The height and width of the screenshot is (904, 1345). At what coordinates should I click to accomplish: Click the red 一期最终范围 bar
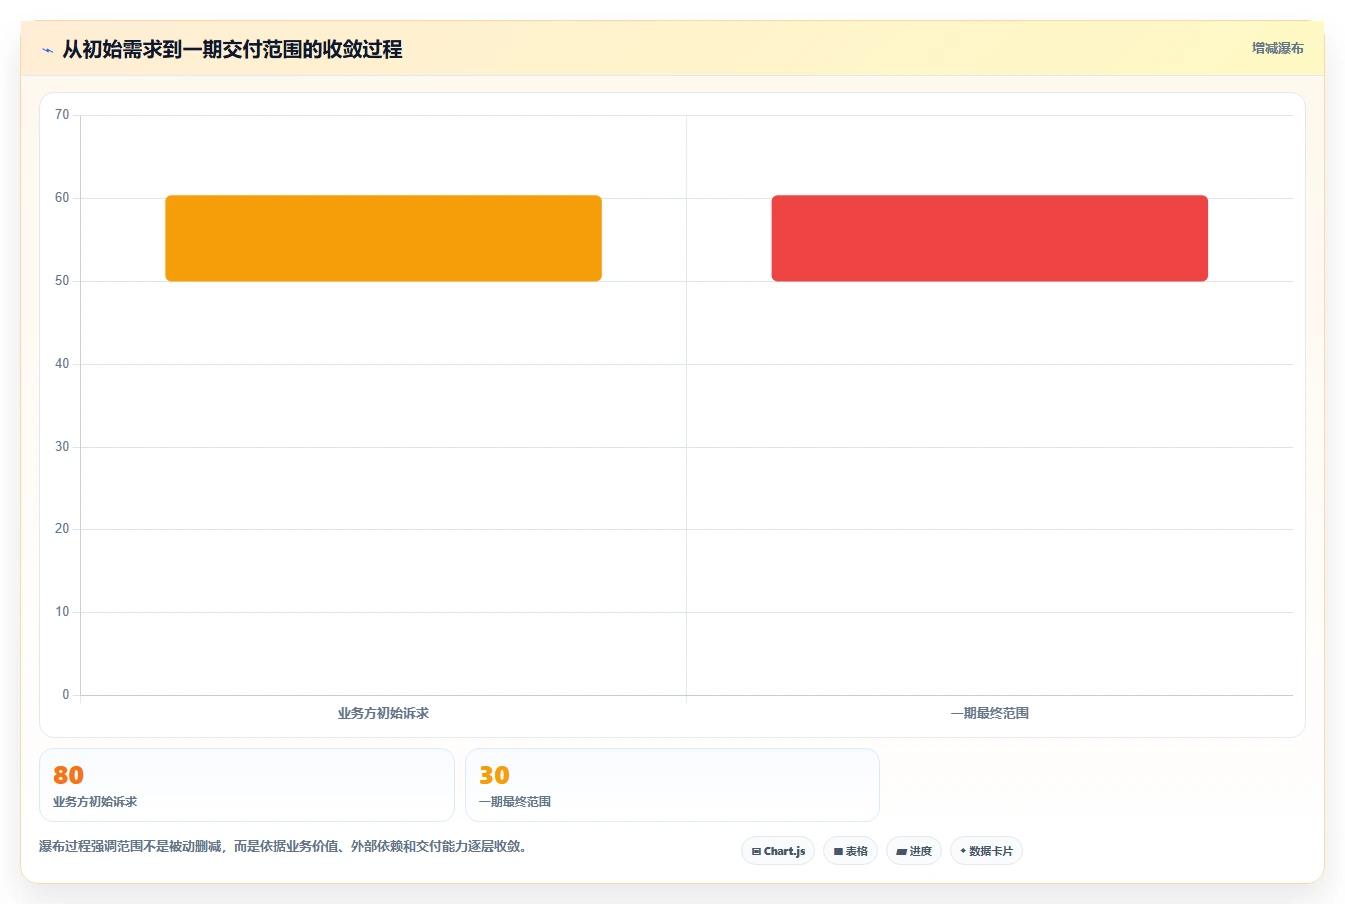pos(989,238)
